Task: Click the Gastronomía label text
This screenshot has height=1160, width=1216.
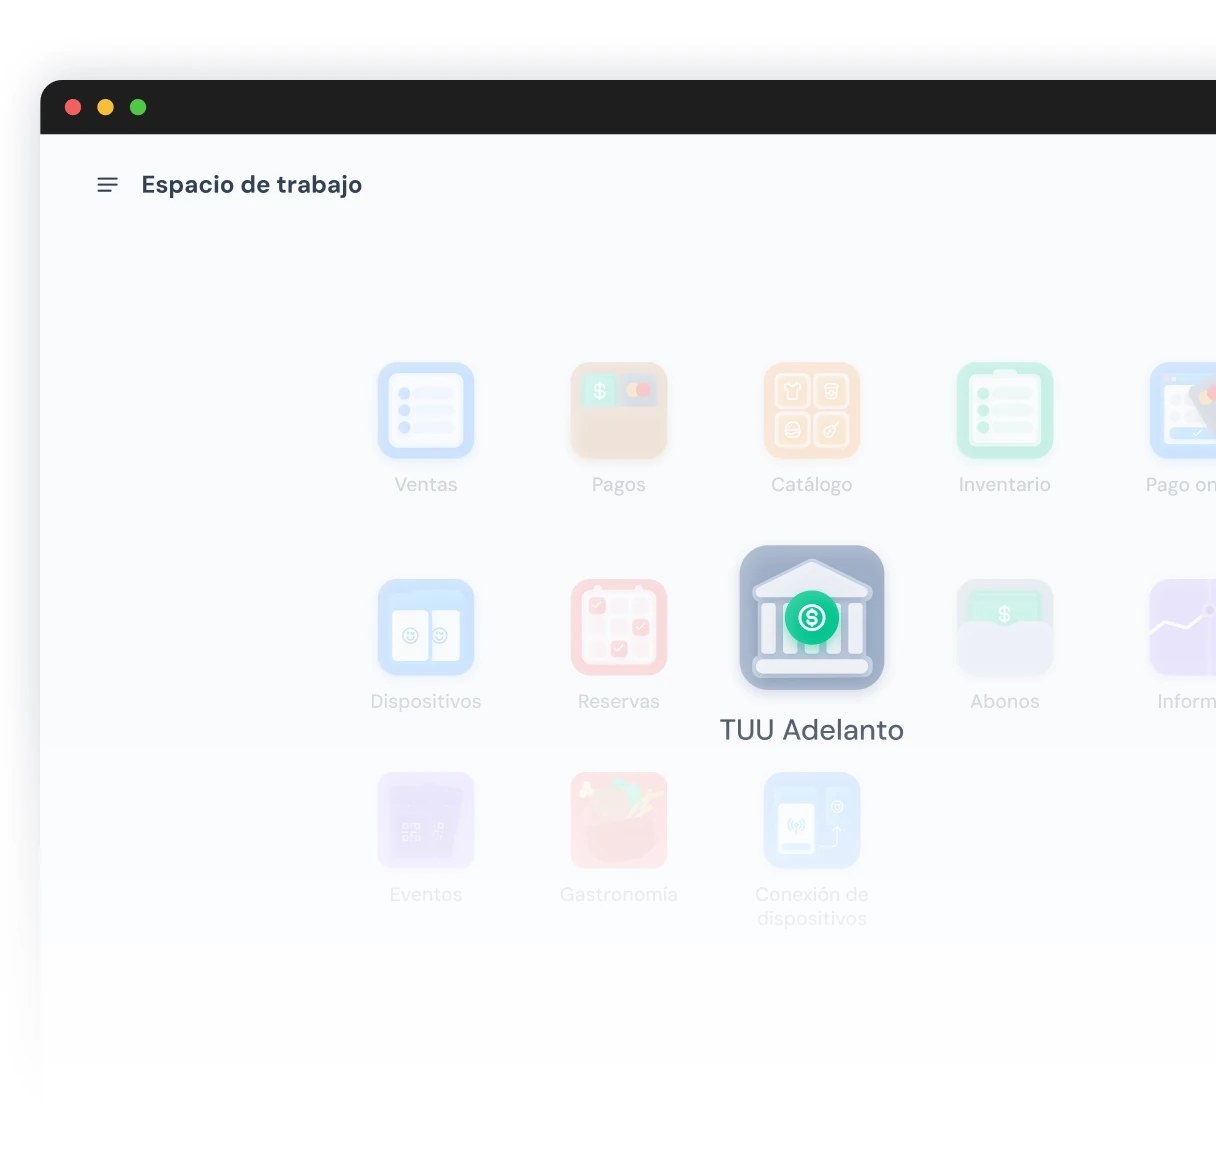Action: click(619, 895)
